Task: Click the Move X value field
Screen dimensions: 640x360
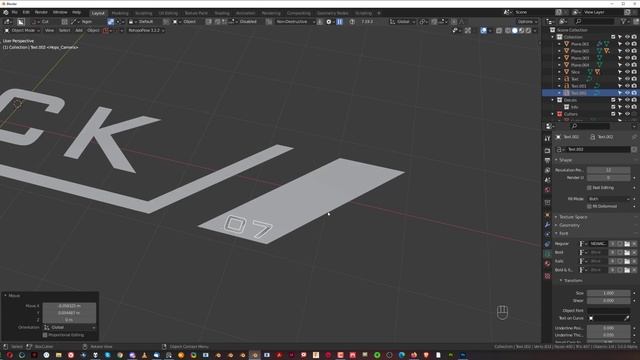Action: 69,306
